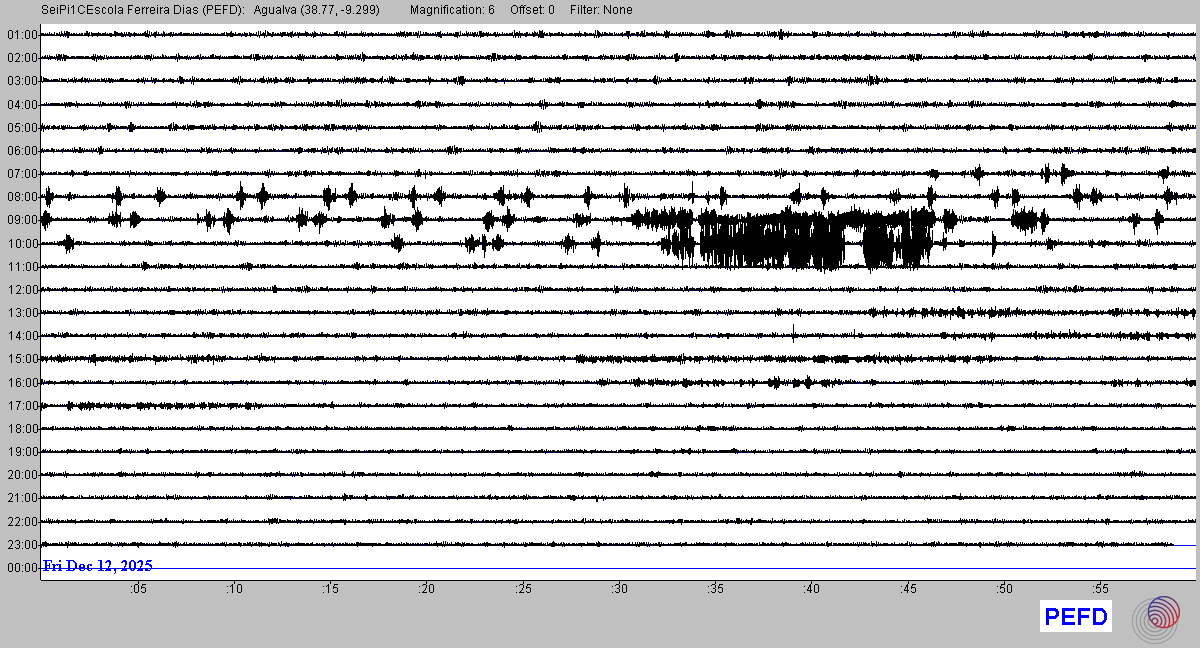Click the :05 minute axis marker
This screenshot has height=648, width=1200.
pos(137,589)
